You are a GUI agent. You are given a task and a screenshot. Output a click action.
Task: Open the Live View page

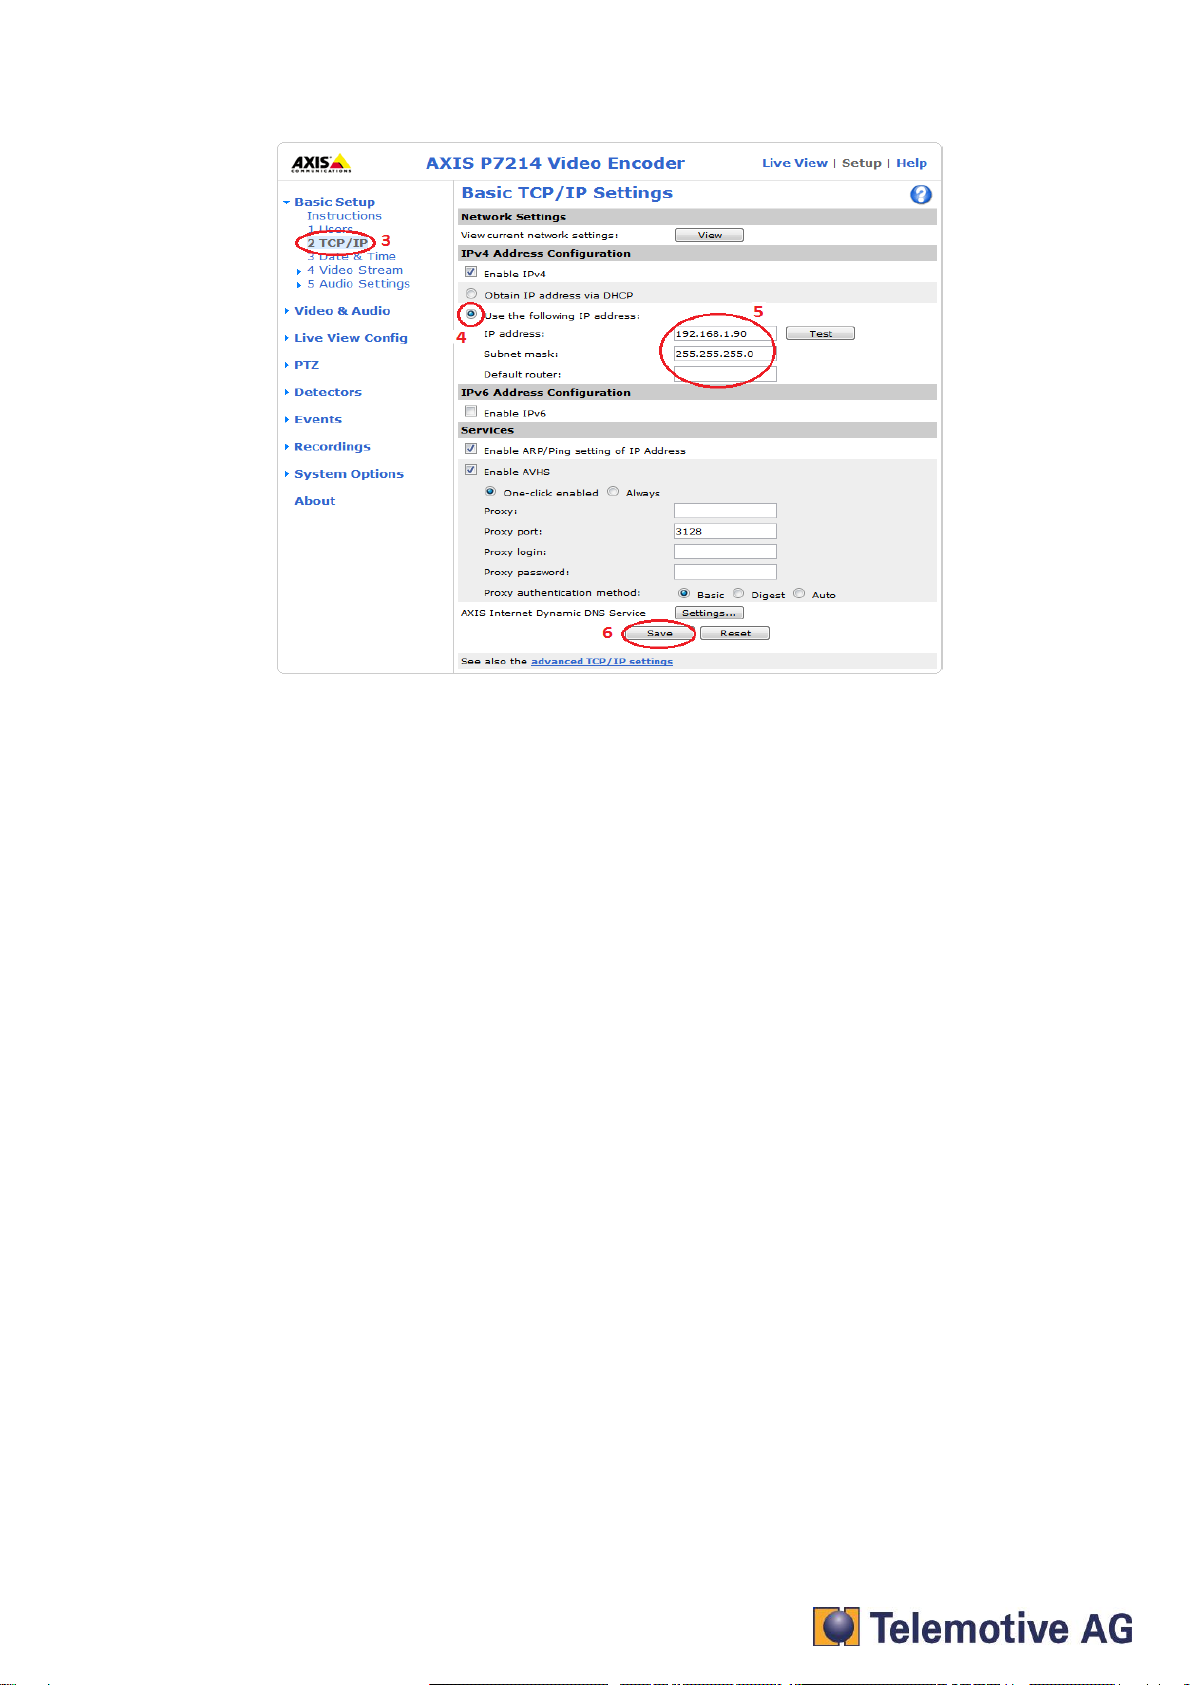(795, 163)
